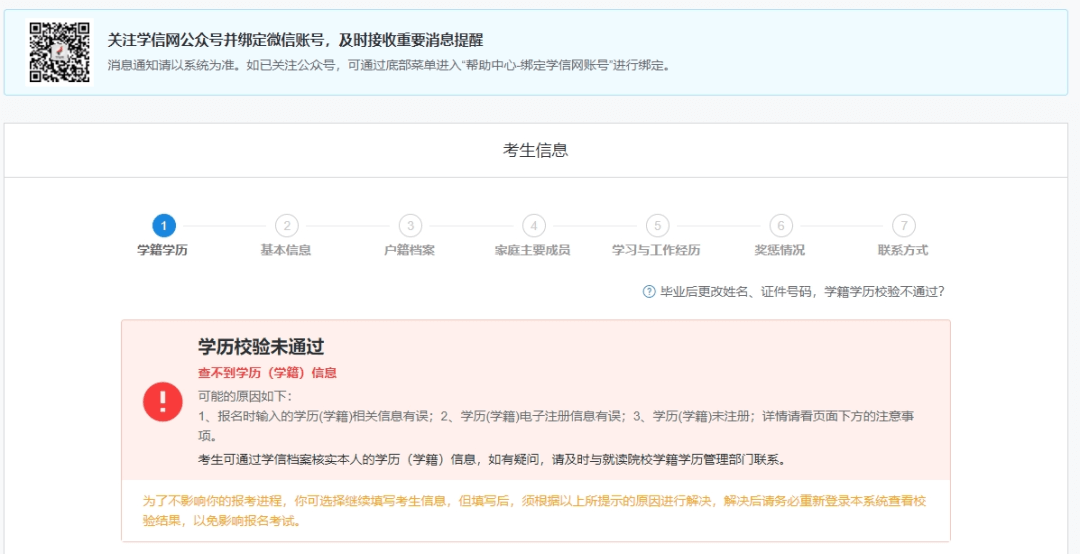Go to the step 6 circle
Image resolution: width=1080 pixels, height=554 pixels.
(781, 226)
